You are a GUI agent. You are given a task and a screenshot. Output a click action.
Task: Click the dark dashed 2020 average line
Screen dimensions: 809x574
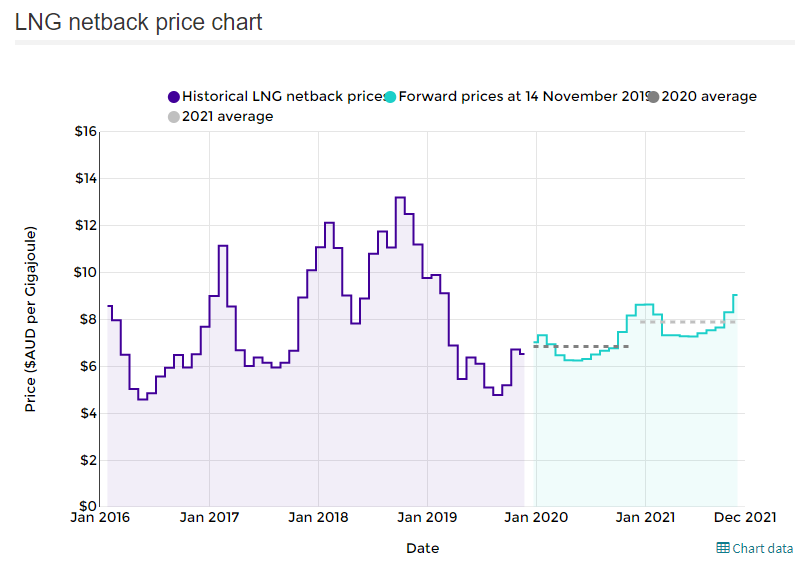[580, 347]
